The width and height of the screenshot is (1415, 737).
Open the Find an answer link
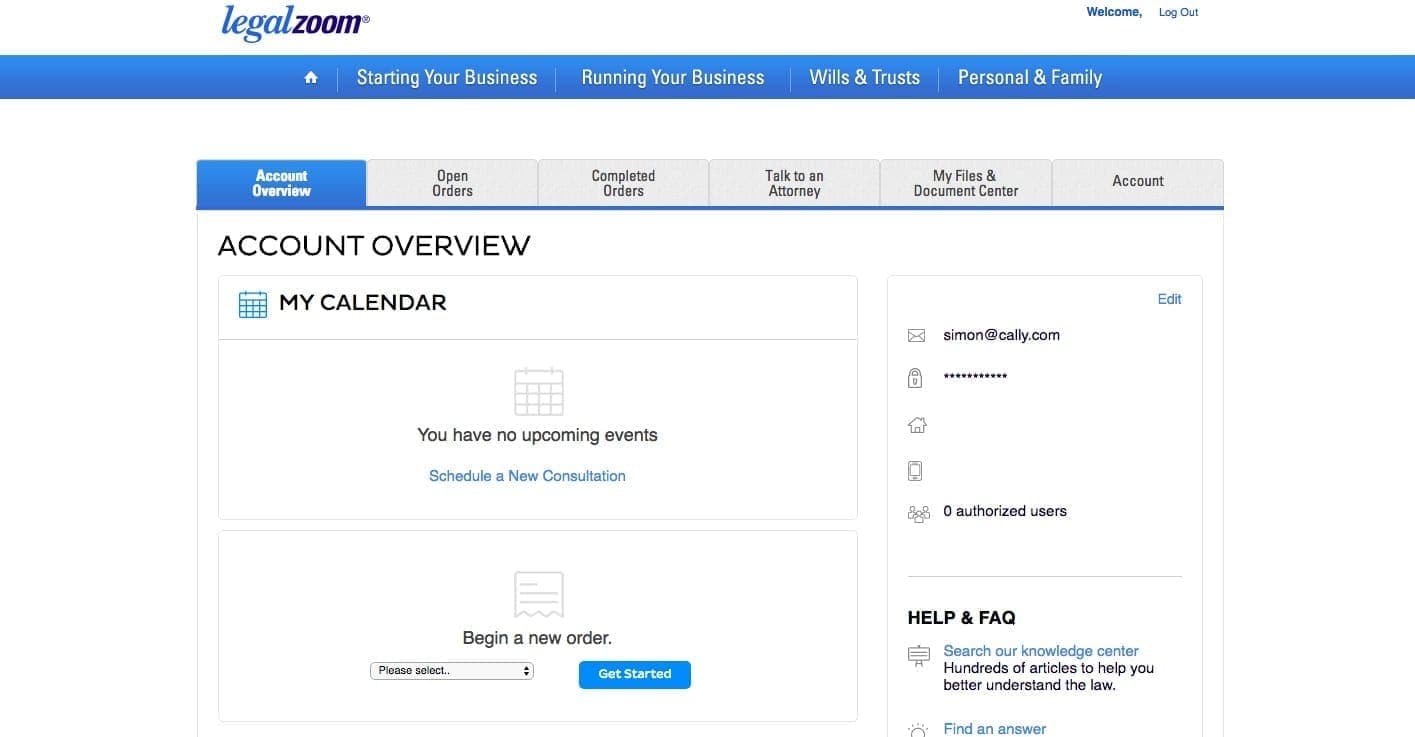click(x=995, y=729)
